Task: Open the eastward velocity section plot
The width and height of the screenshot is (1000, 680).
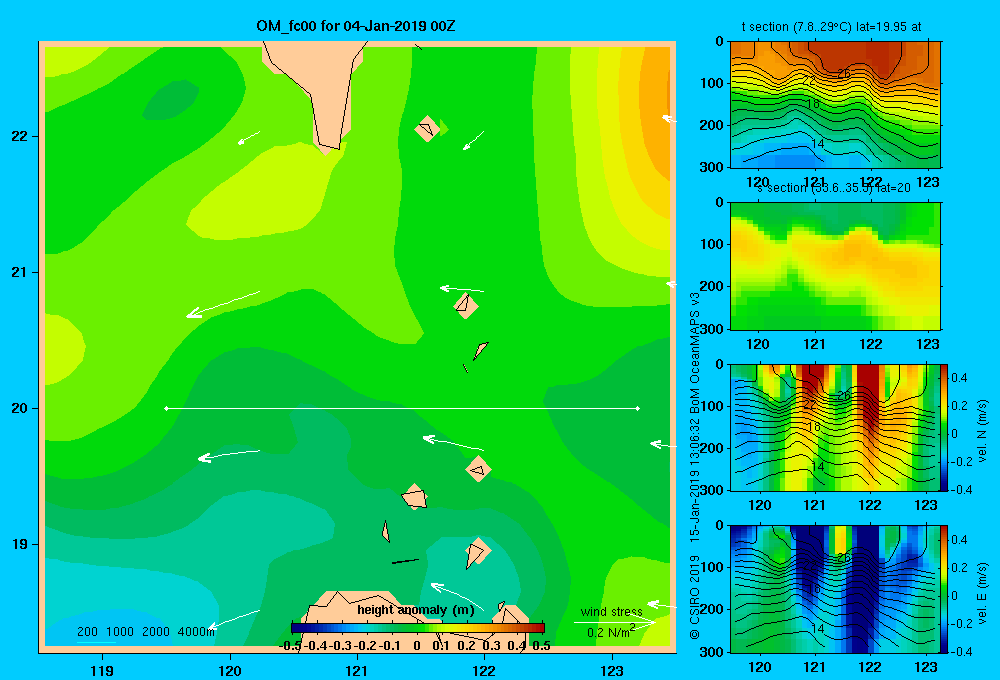Action: [x=835, y=589]
